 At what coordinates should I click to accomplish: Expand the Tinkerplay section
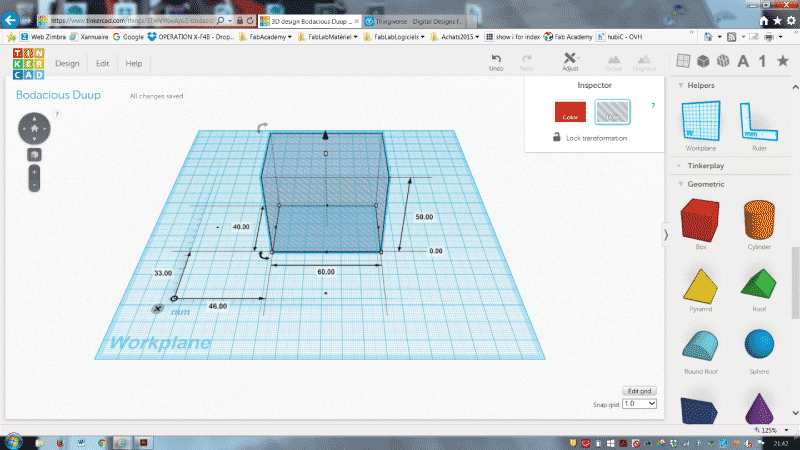[679, 166]
